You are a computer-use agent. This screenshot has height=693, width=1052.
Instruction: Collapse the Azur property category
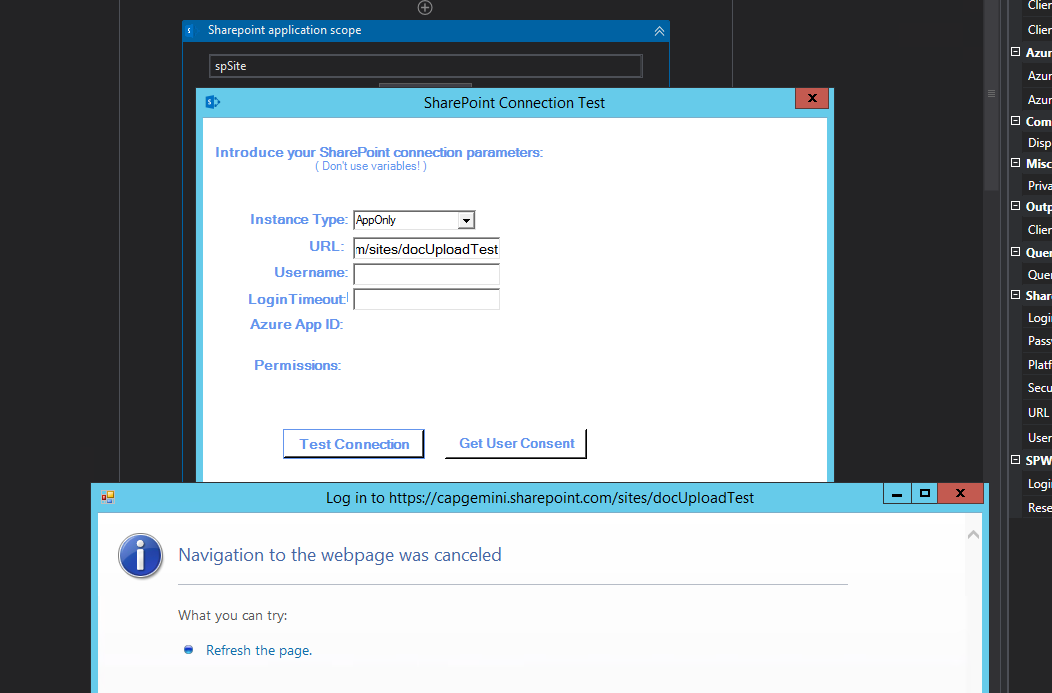[1016, 52]
